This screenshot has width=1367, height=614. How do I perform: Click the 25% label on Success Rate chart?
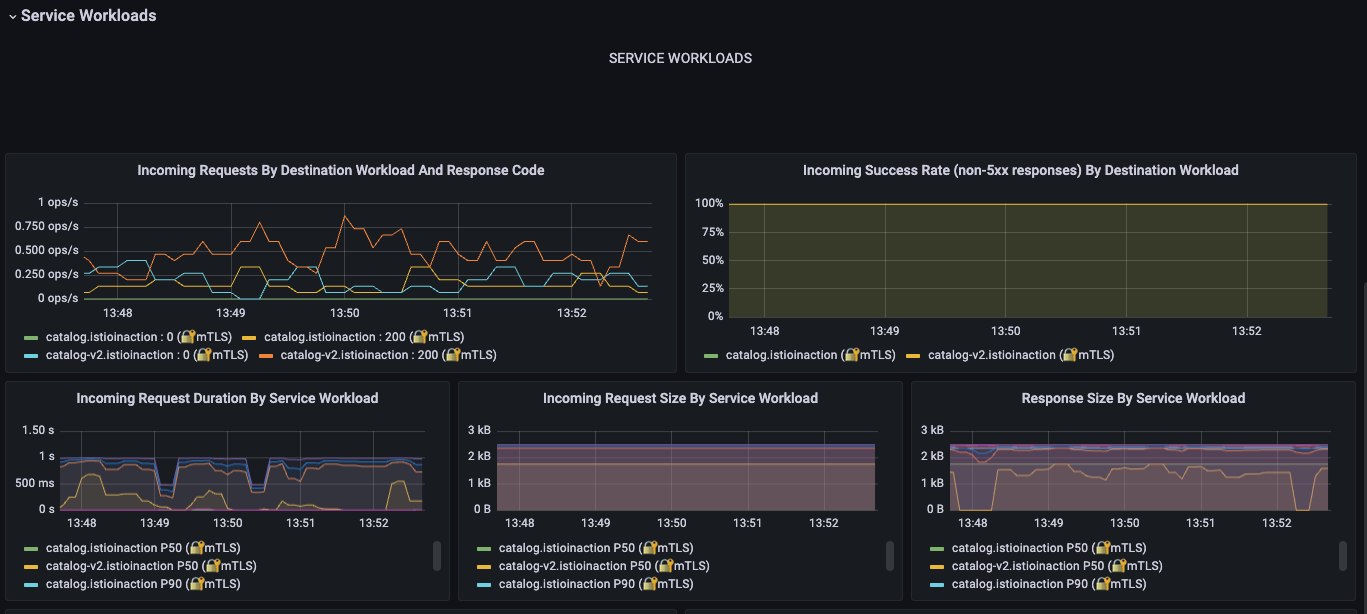[x=712, y=288]
